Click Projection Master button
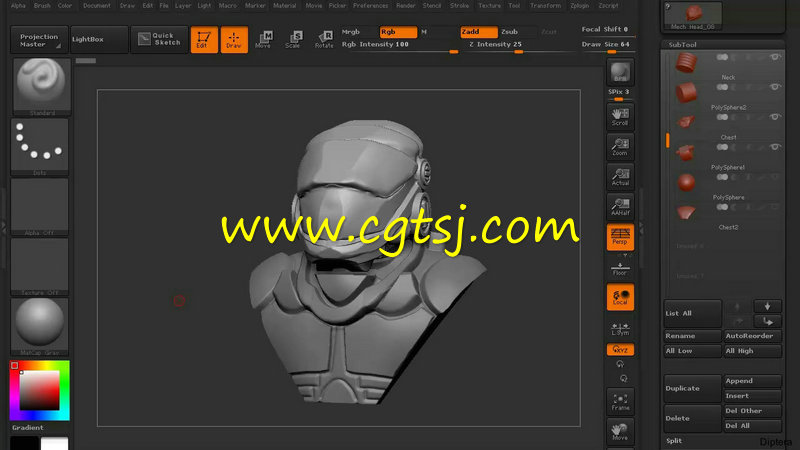Viewport: 800px width, 450px height. coord(39,40)
